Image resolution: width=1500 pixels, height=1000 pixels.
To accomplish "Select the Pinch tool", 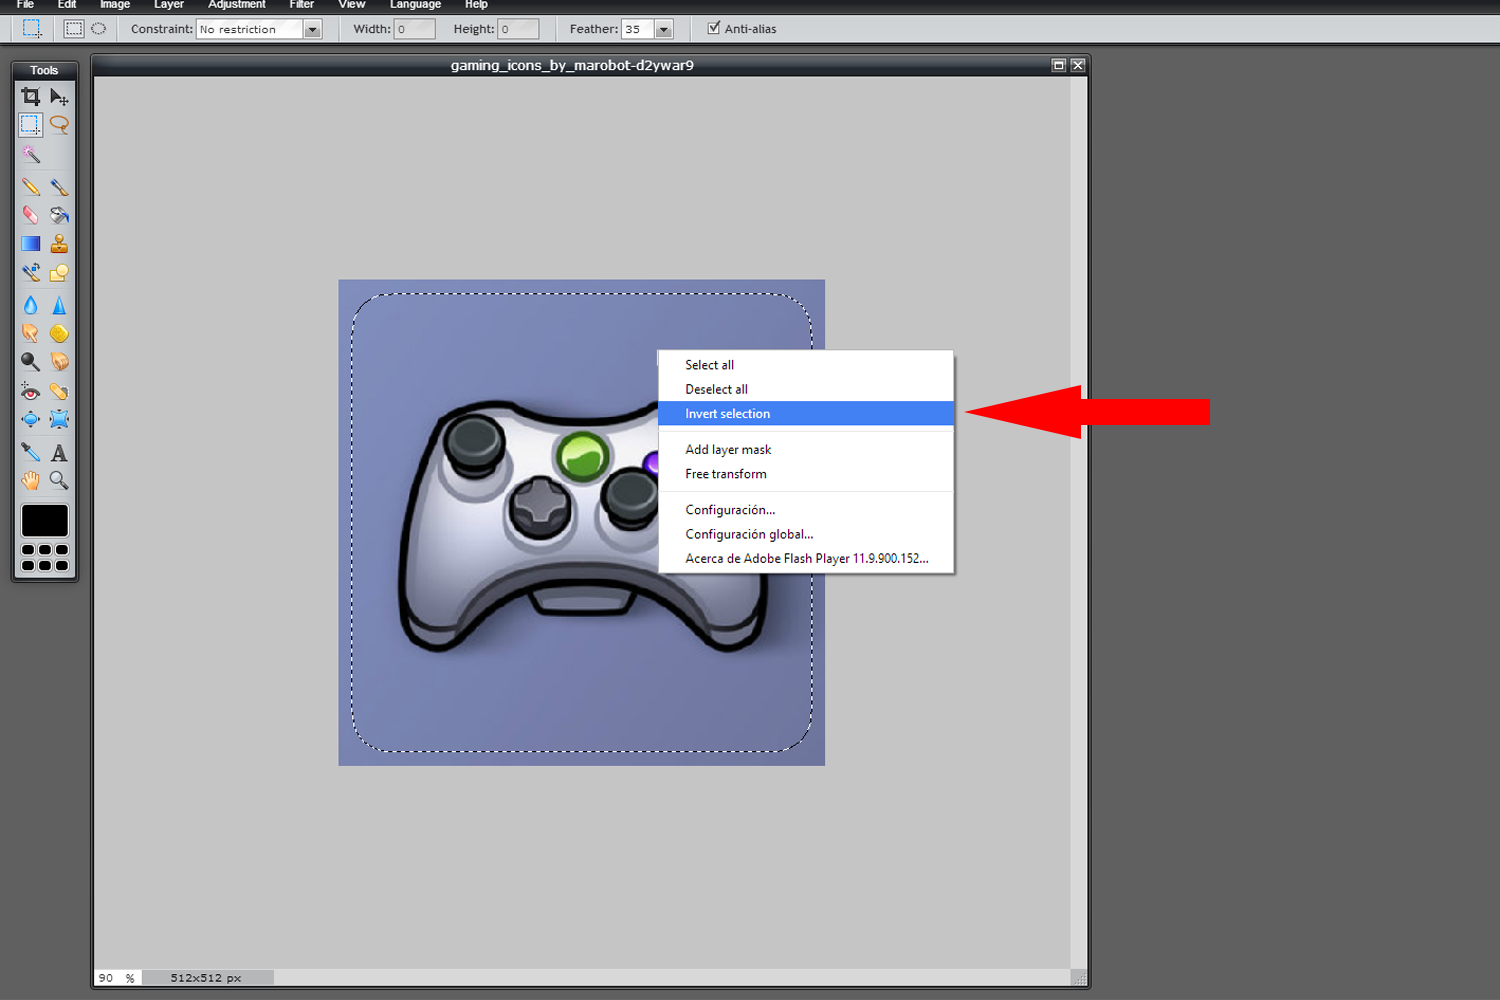I will pyautogui.click(x=59, y=419).
